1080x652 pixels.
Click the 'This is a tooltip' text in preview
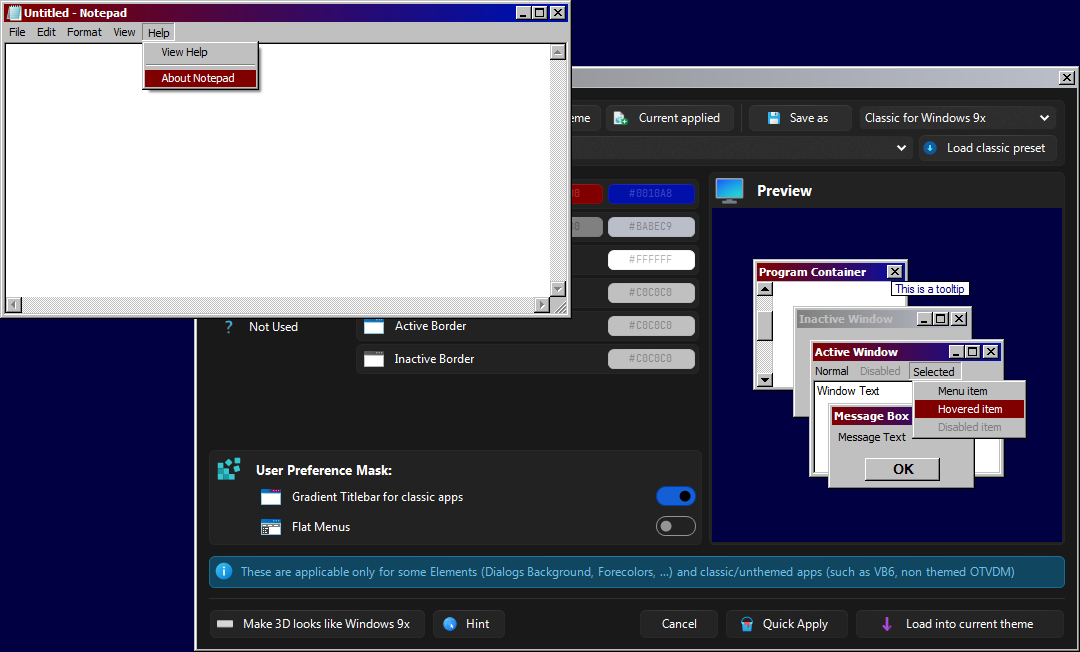coord(930,289)
